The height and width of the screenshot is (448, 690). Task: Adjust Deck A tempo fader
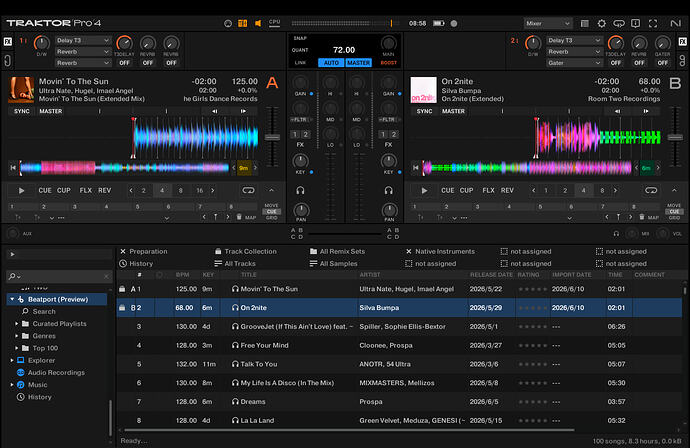pyautogui.click(x=272, y=137)
